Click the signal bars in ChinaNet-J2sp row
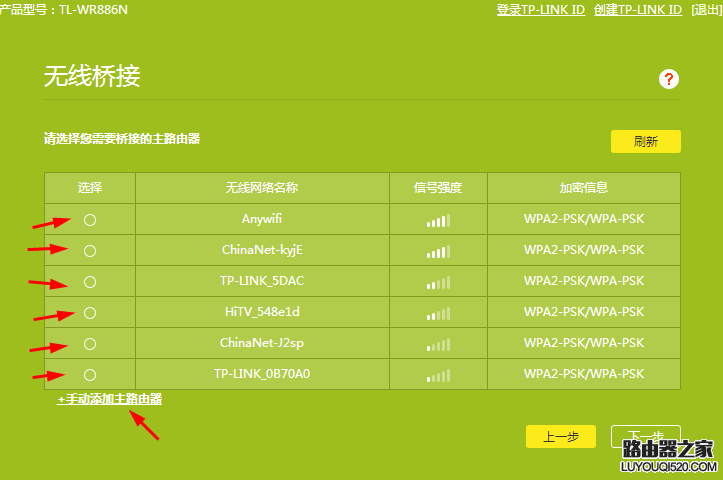 coord(438,345)
